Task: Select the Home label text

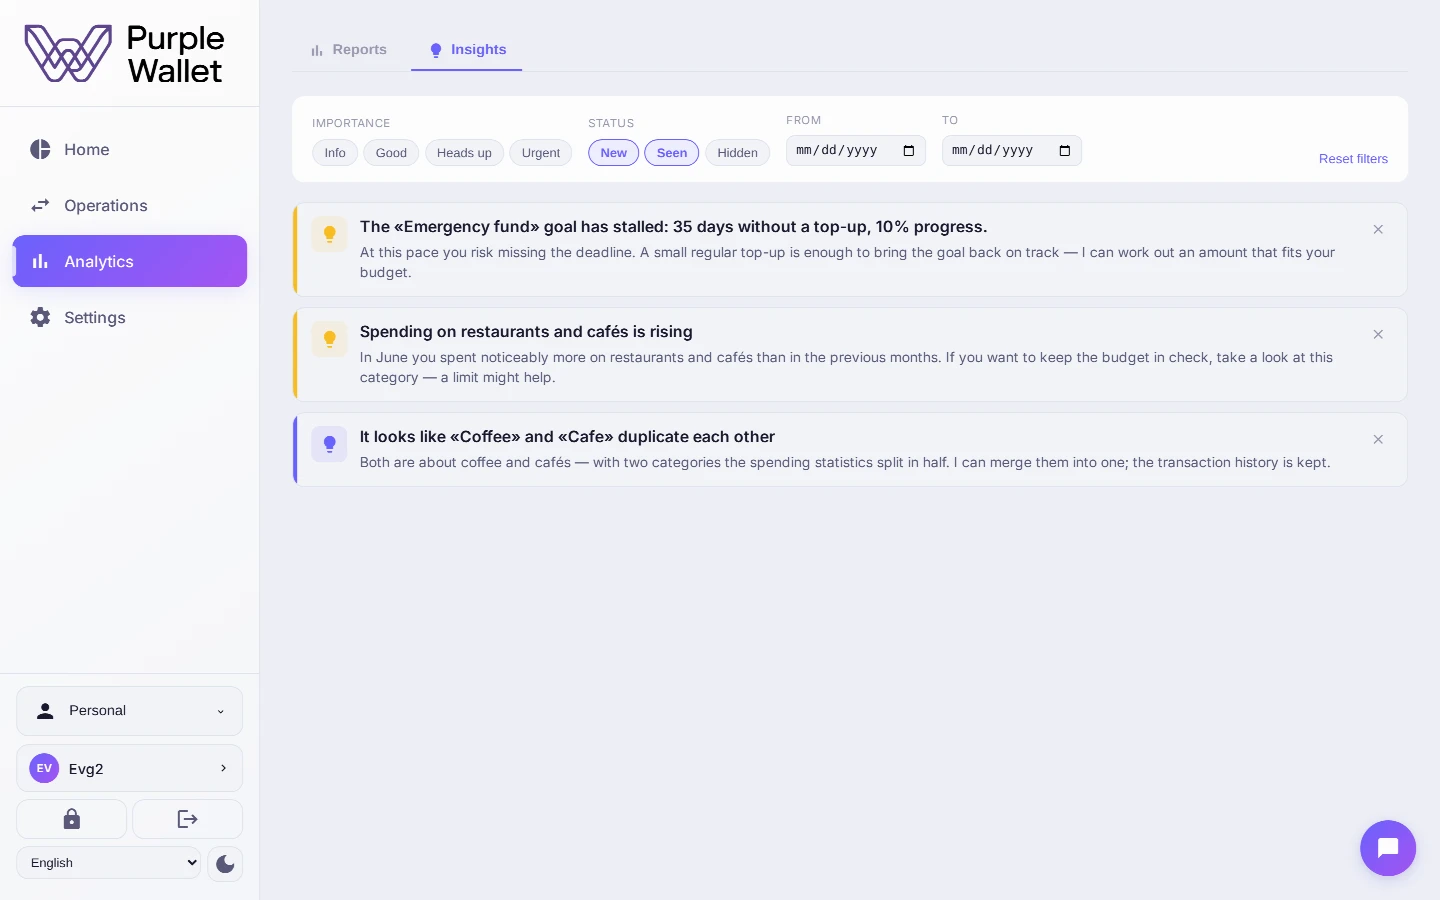Action: click(x=87, y=149)
